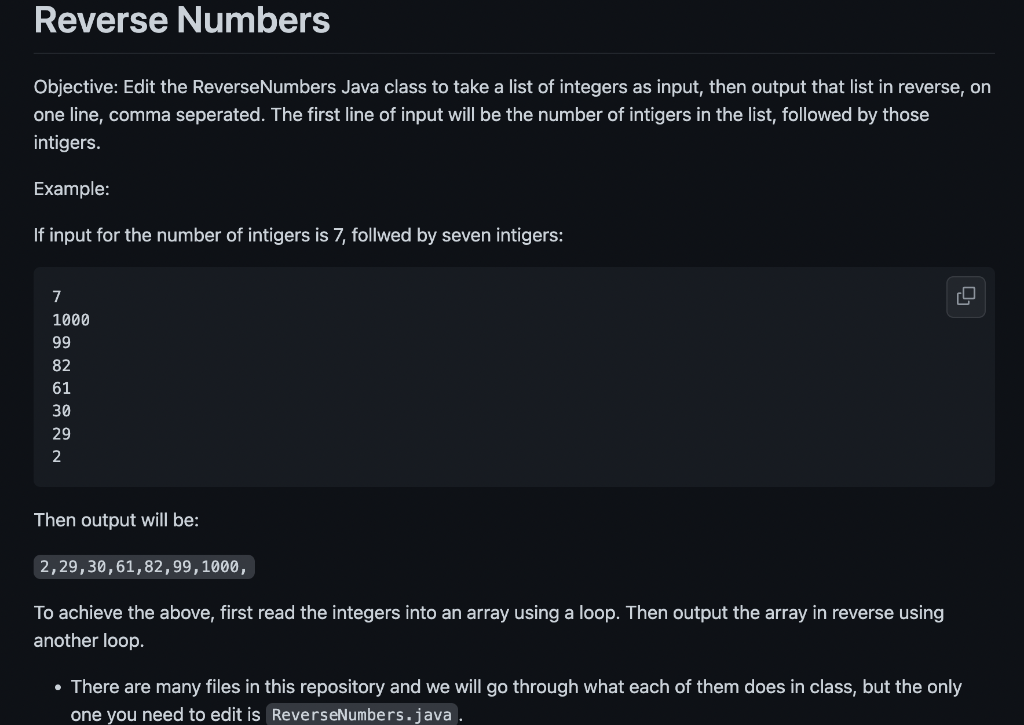The image size is (1024, 725).
Task: Click the number 1000 in the example input
Action: click(71, 320)
